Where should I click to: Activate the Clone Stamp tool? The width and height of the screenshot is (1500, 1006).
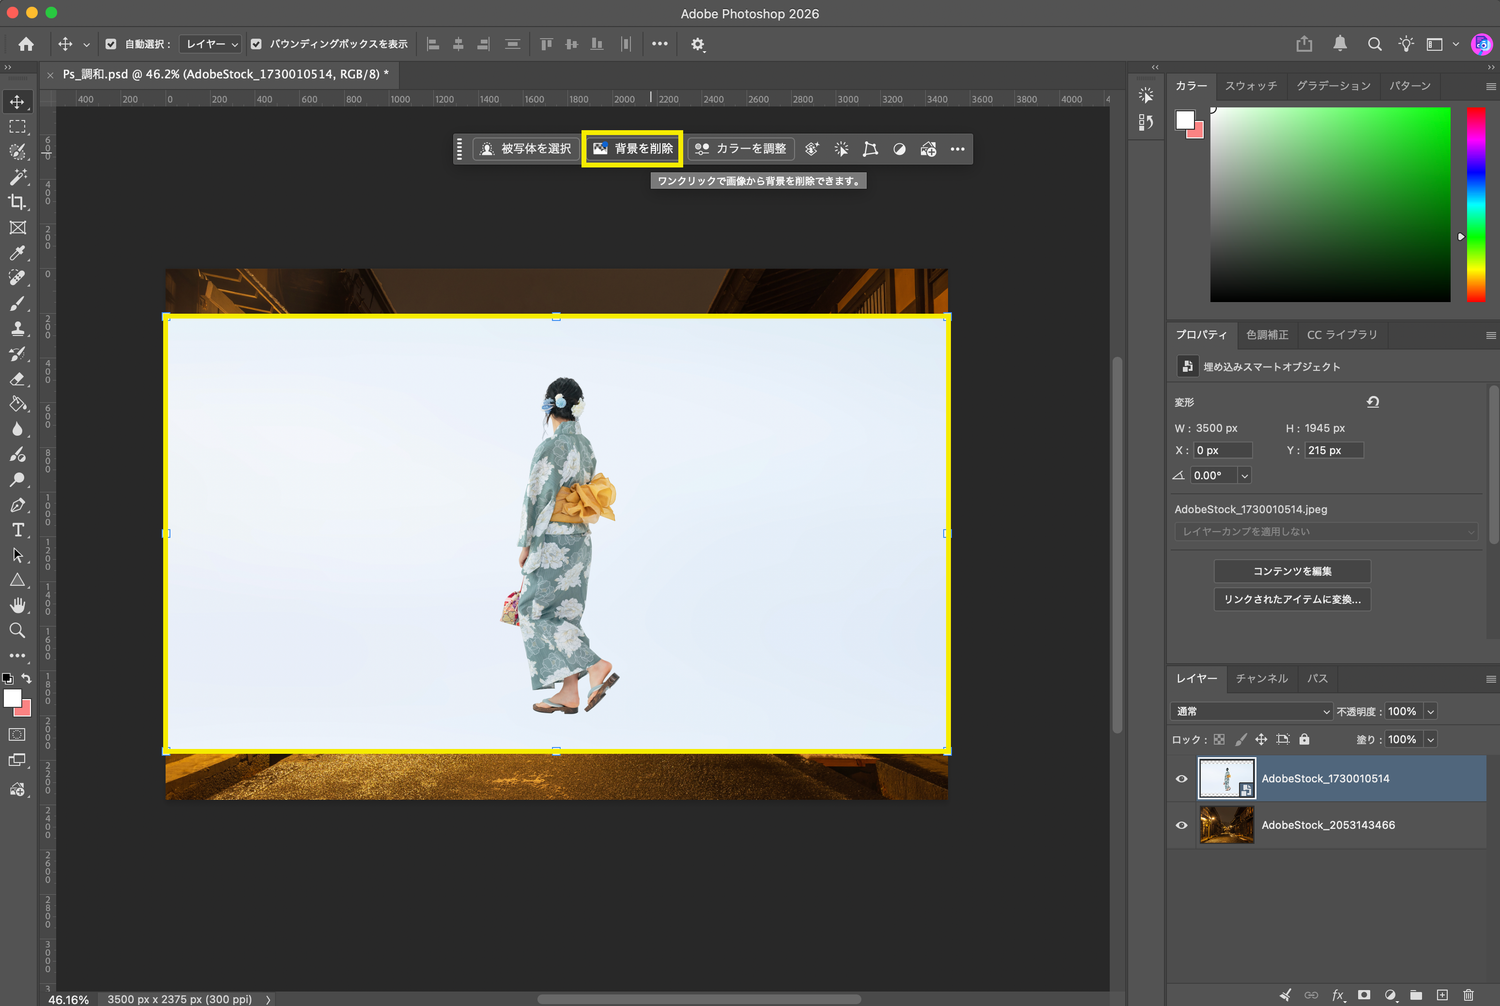[x=18, y=328]
